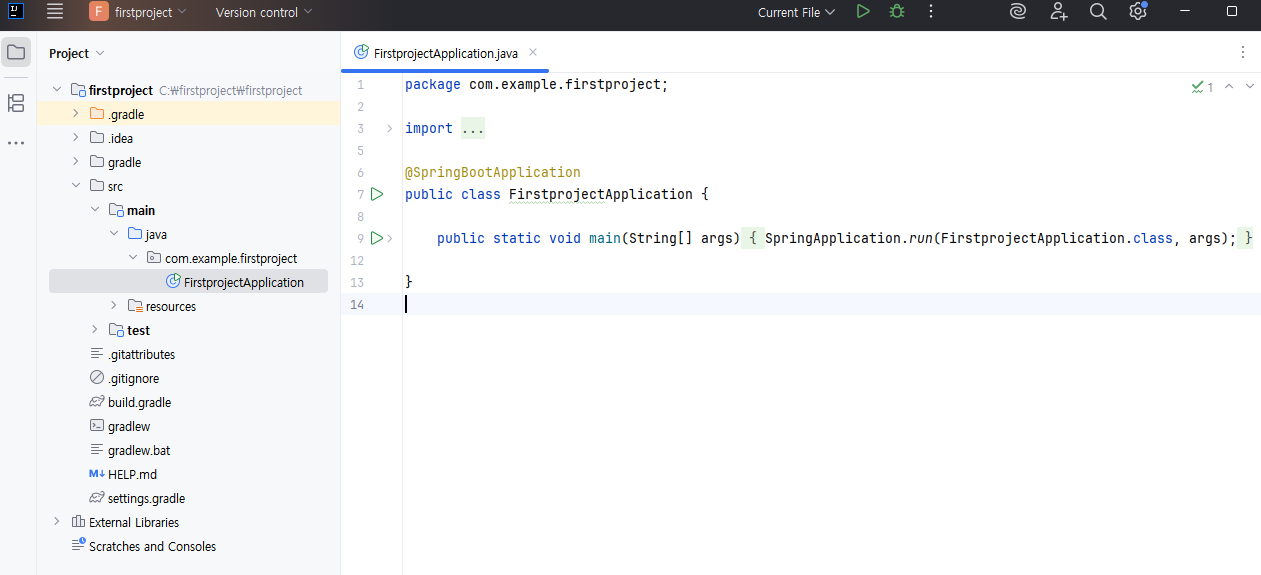Screen dimensions: 1261x575
Task: Click the folded import ellipsis placeholder
Action: click(473, 128)
